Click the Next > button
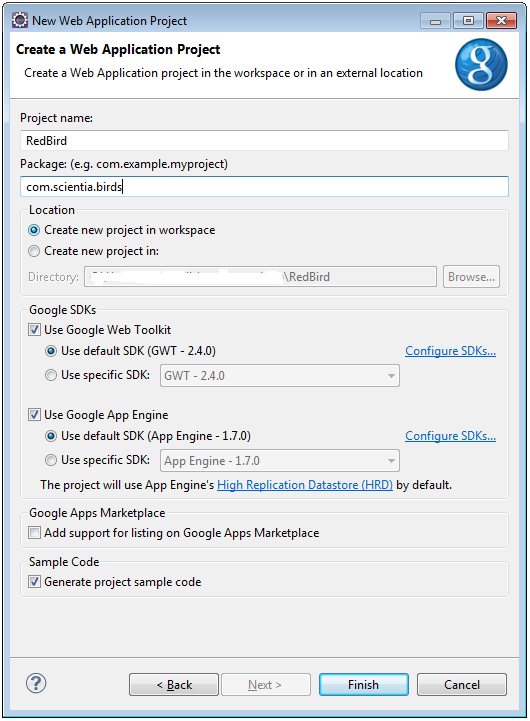The image size is (530, 721). pyautogui.click(x=266, y=685)
